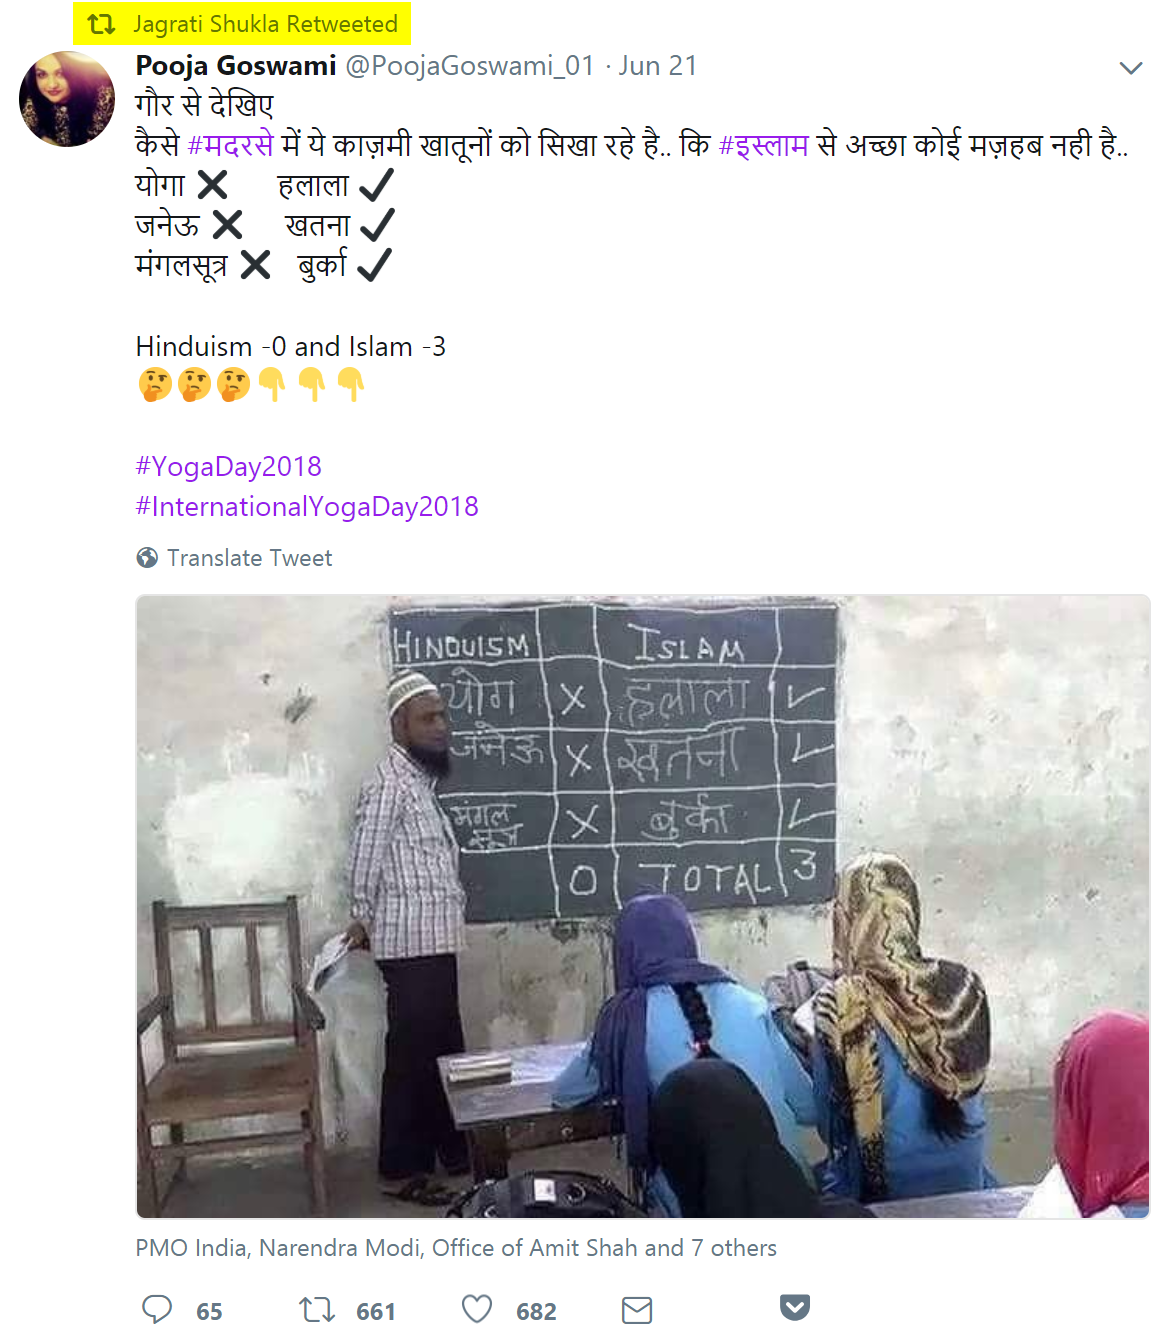This screenshot has height=1340, width=1166.
Task: Open the #मदरसे hashtag link
Action: pos(230,145)
